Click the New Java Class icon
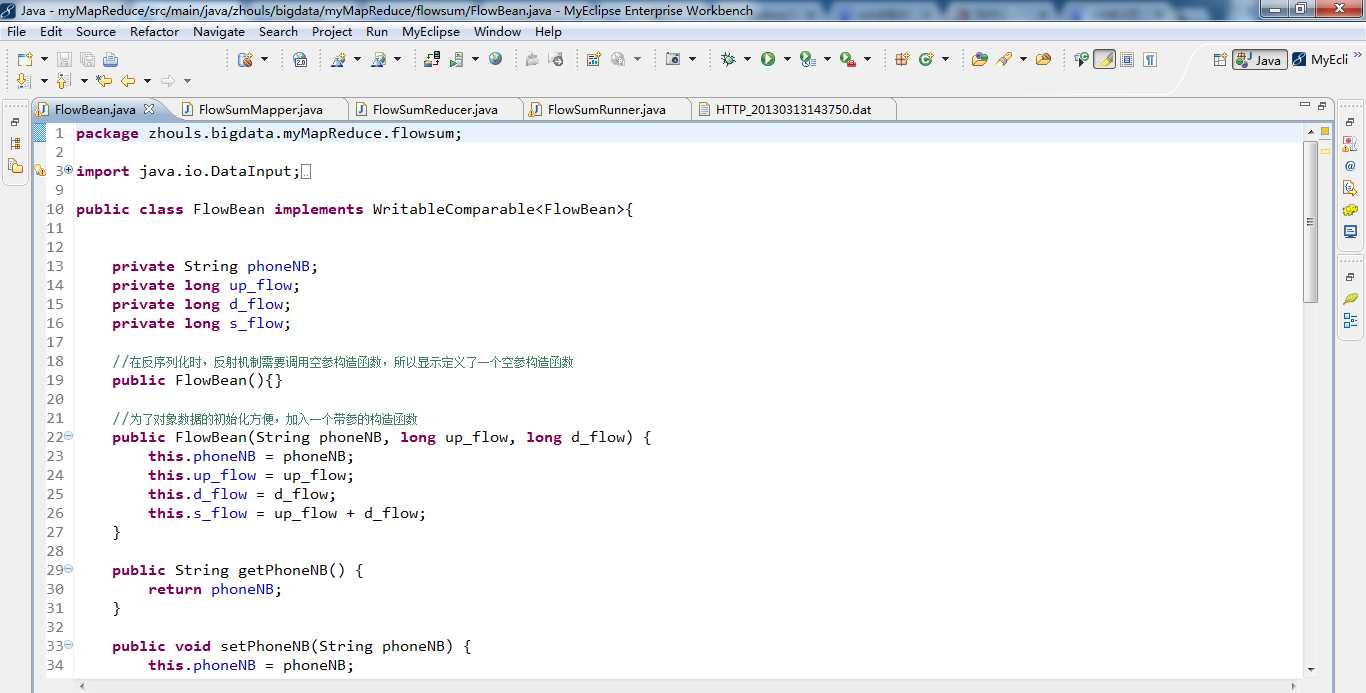Viewport: 1366px width, 693px height. [926, 59]
